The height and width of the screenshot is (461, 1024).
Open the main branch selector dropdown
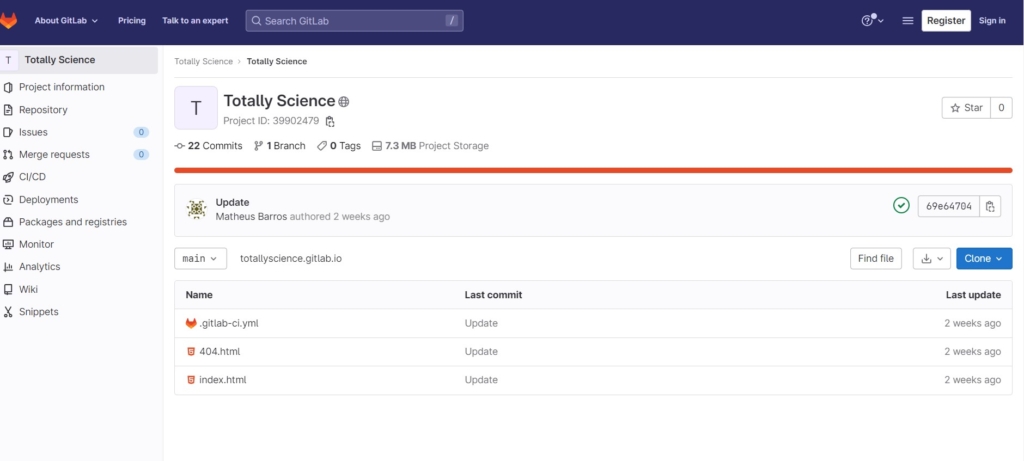tap(200, 259)
